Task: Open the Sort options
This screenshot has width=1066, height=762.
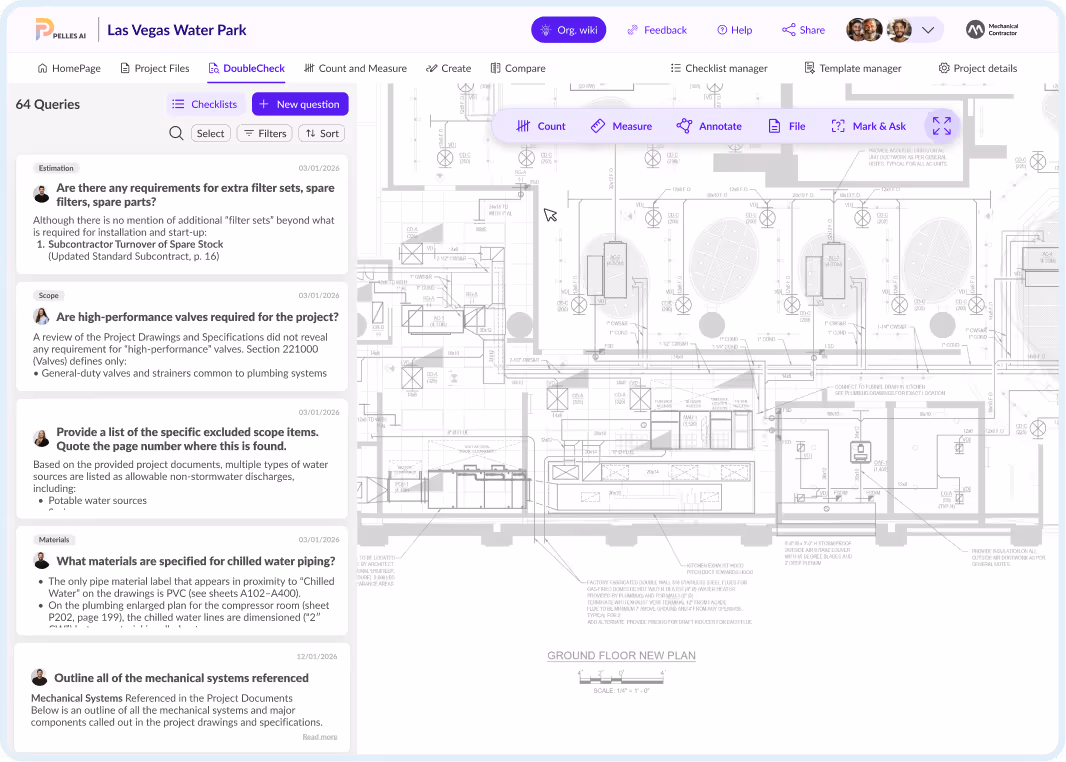Action: click(322, 133)
